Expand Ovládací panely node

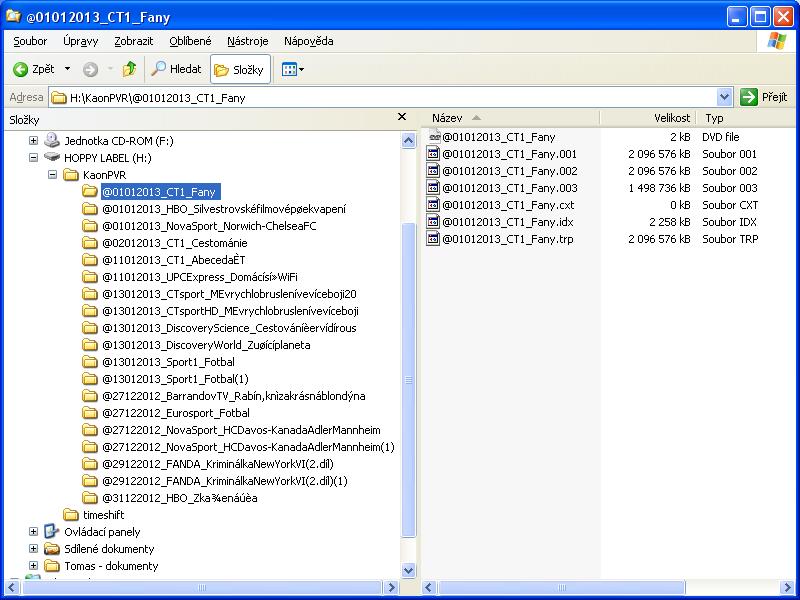point(33,532)
